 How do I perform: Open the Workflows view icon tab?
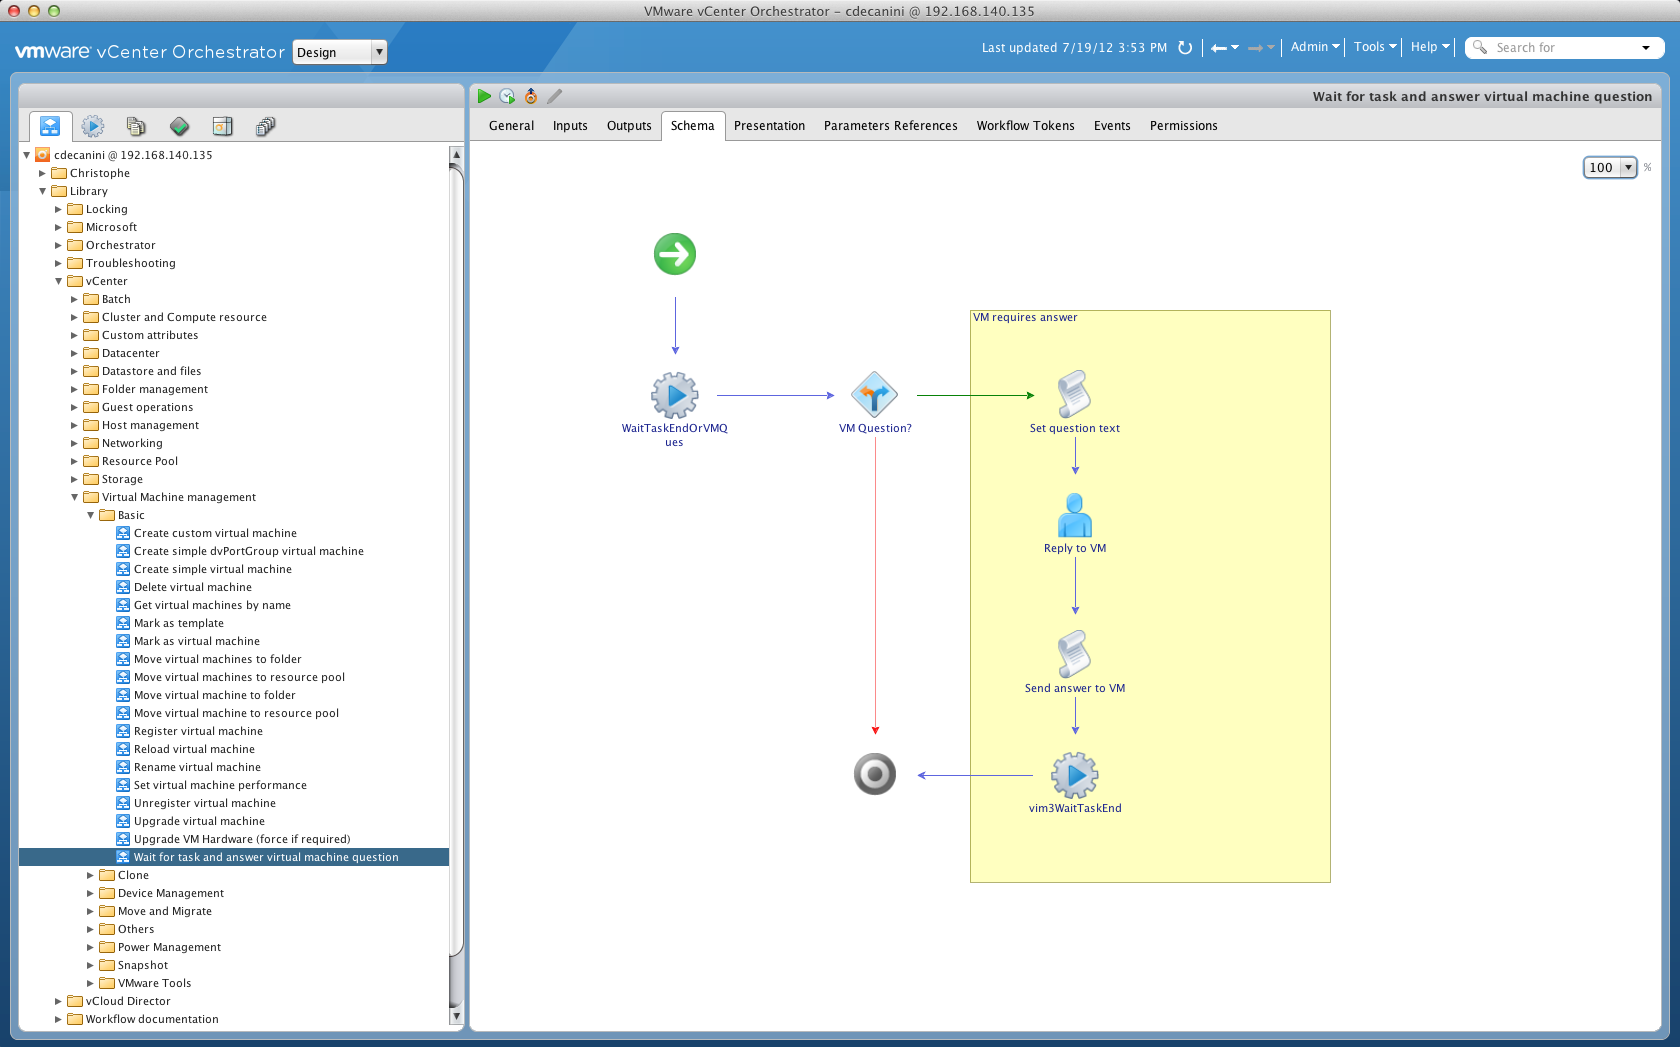tap(50, 126)
